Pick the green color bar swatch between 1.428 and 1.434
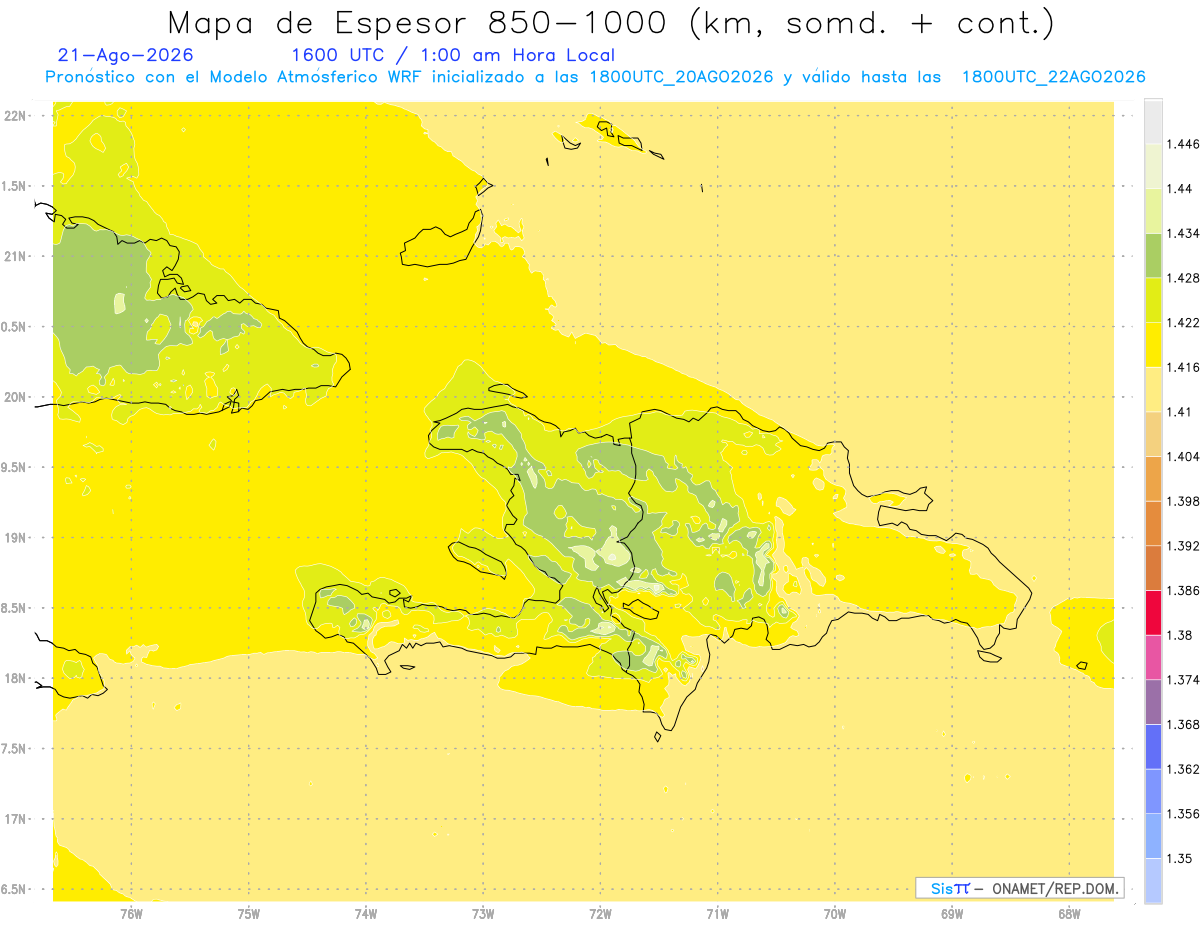Image resolution: width=1200 pixels, height=927 pixels. (1153, 255)
